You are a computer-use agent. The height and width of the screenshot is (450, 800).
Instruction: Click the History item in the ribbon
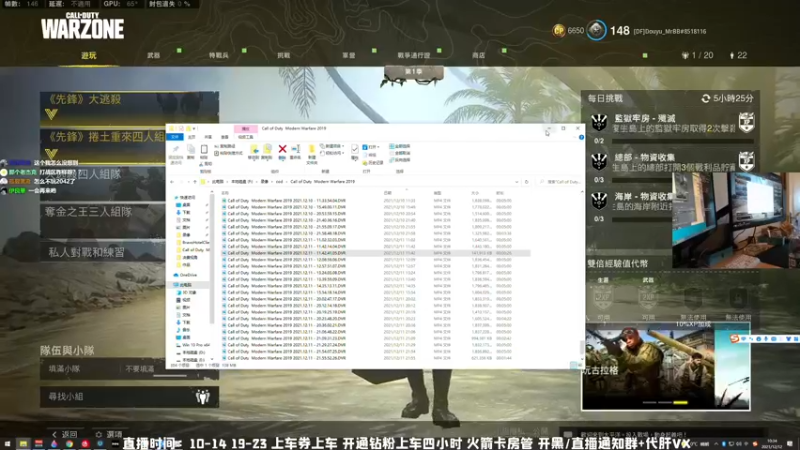[372, 163]
